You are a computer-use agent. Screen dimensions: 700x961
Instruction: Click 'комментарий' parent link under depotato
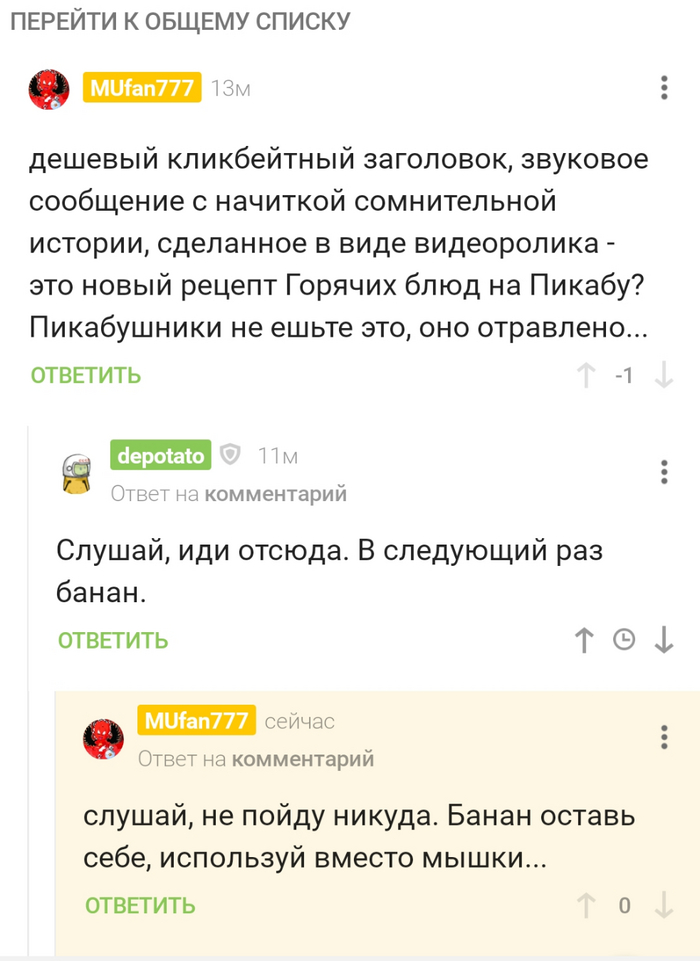point(275,493)
